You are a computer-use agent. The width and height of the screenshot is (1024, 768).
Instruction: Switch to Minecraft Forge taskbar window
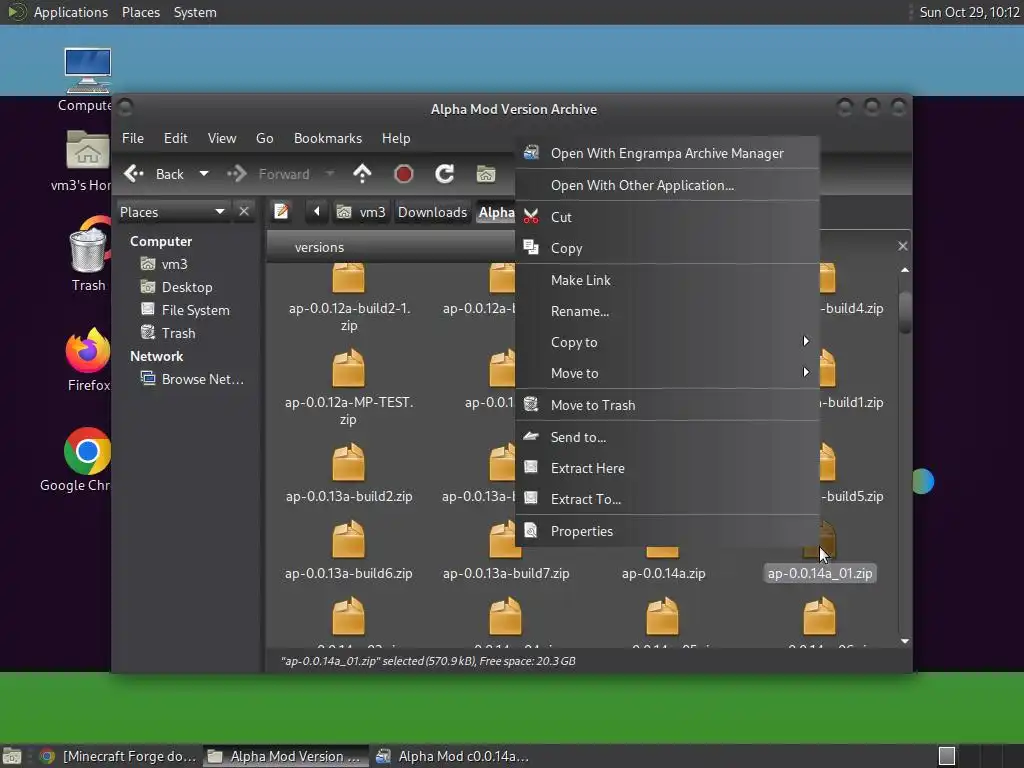click(x=118, y=756)
